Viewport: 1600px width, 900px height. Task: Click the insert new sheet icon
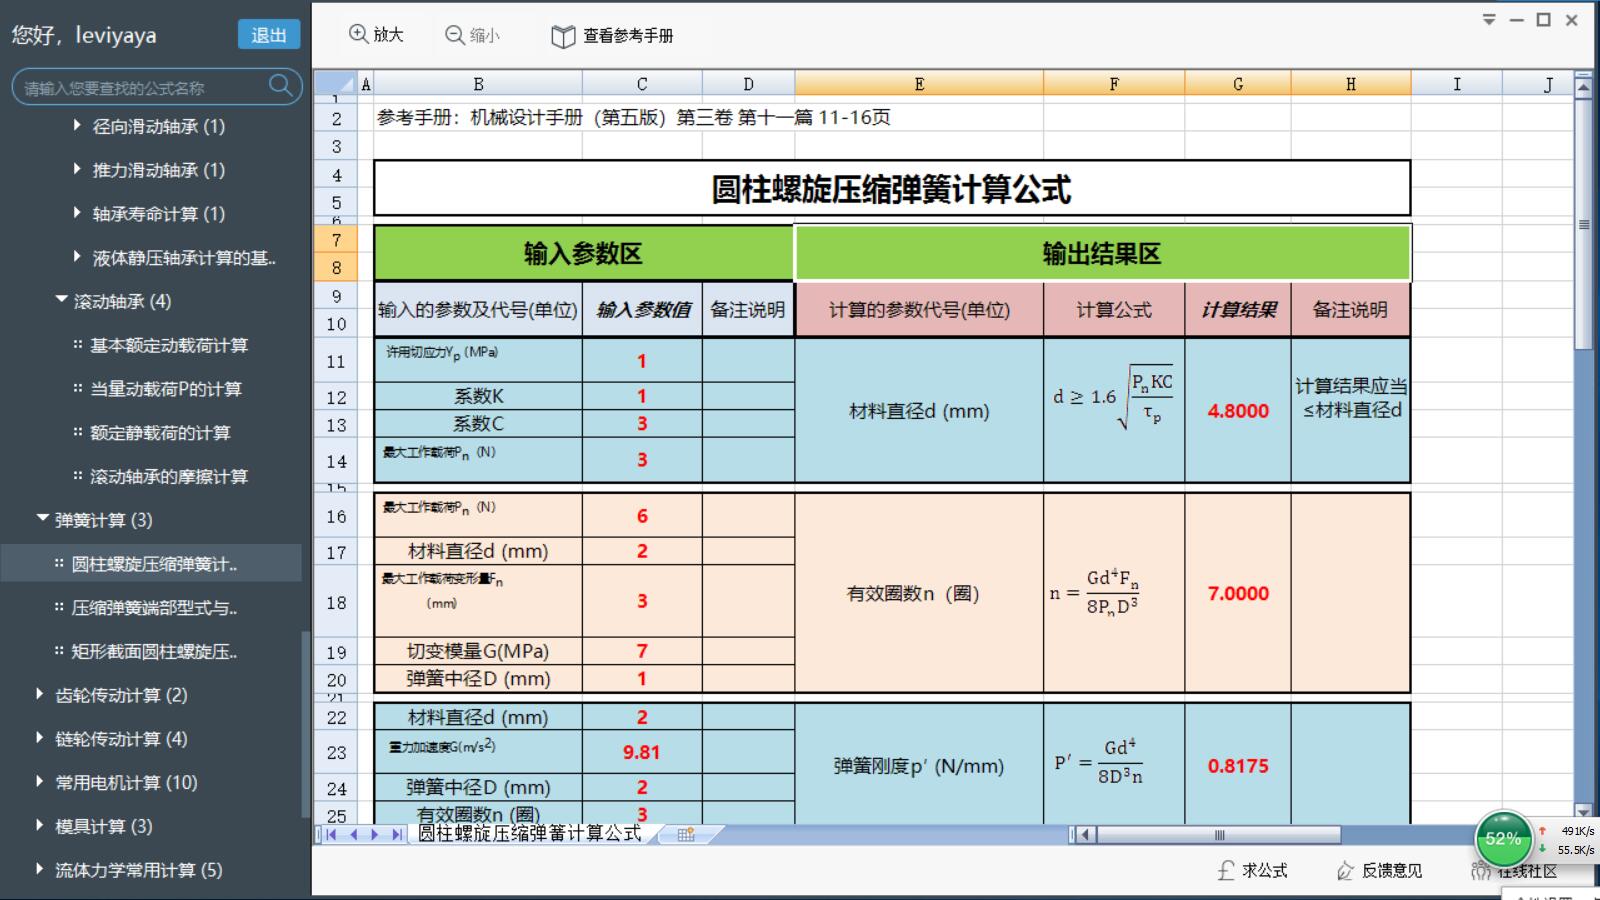pos(686,834)
